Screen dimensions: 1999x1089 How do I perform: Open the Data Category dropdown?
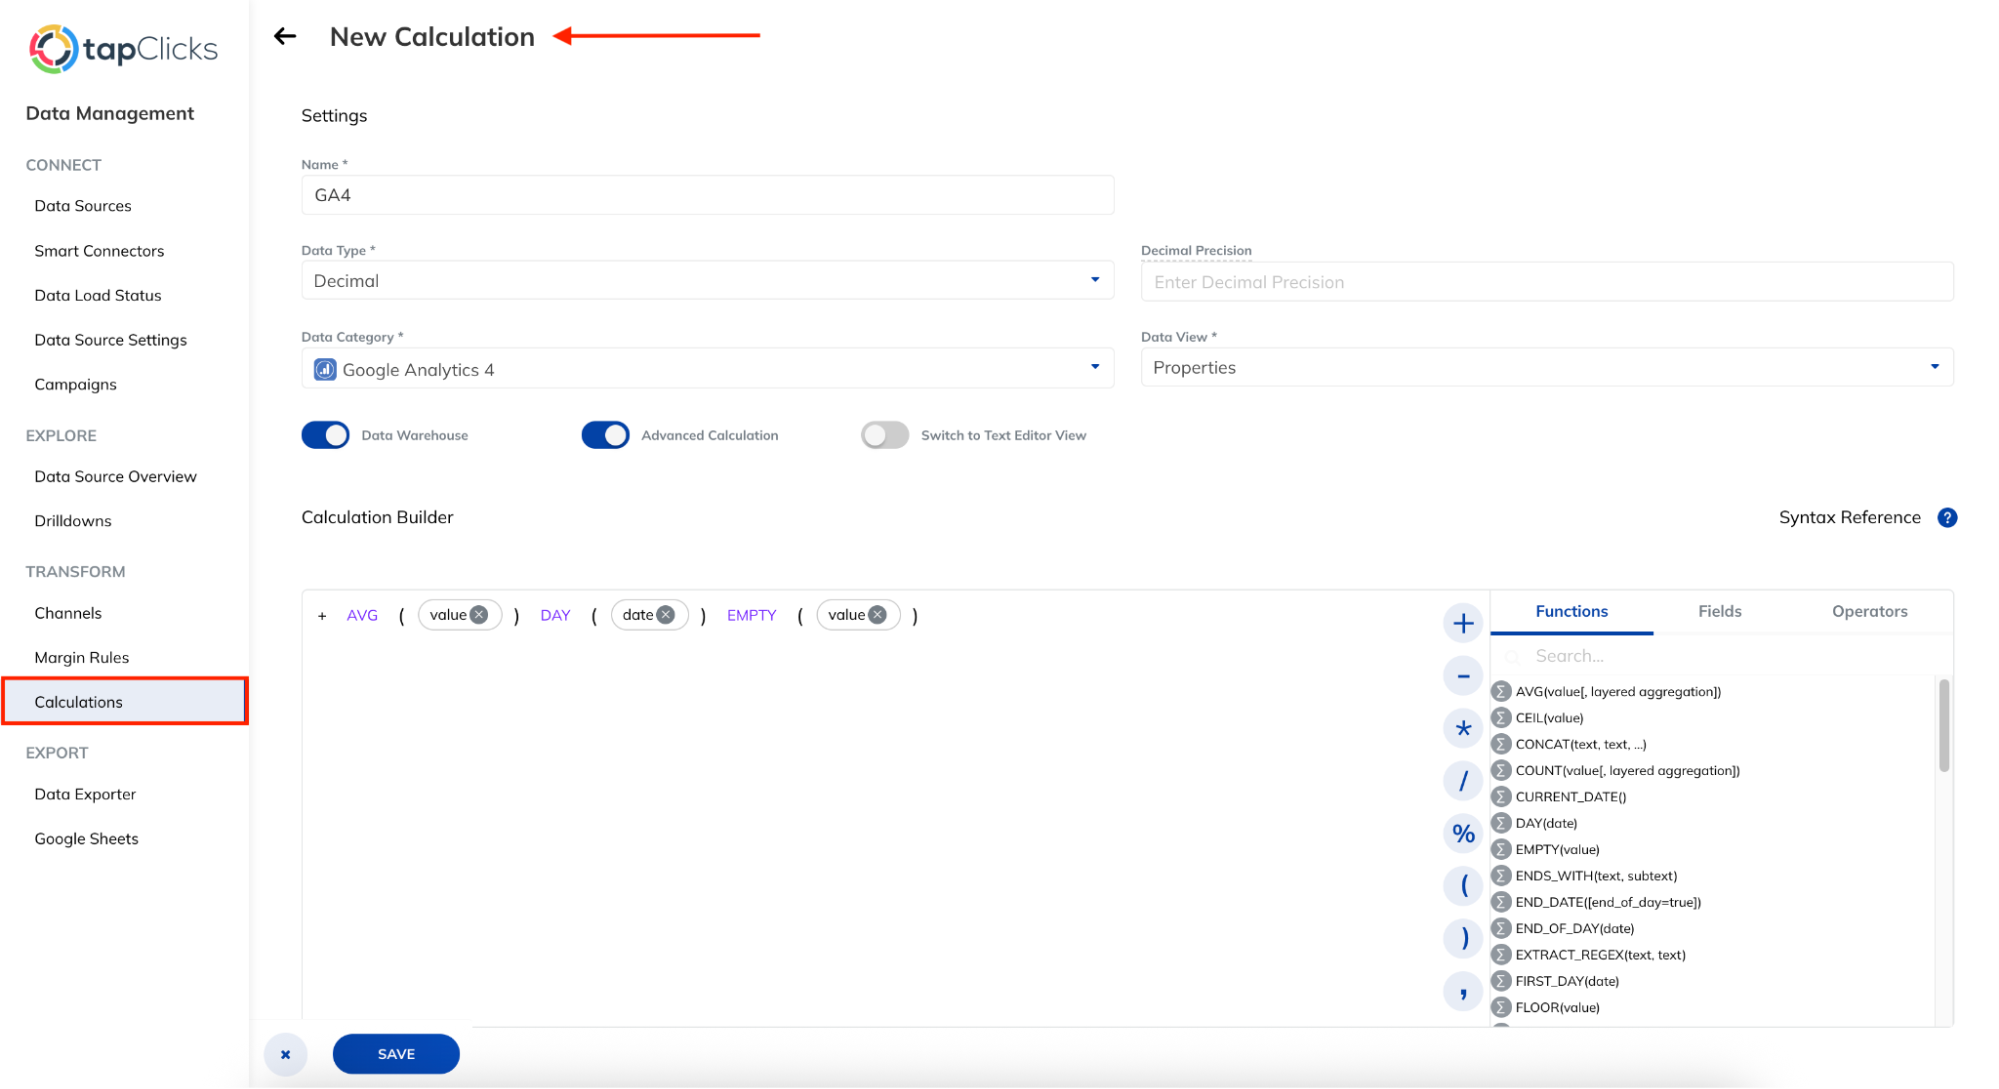point(1093,368)
